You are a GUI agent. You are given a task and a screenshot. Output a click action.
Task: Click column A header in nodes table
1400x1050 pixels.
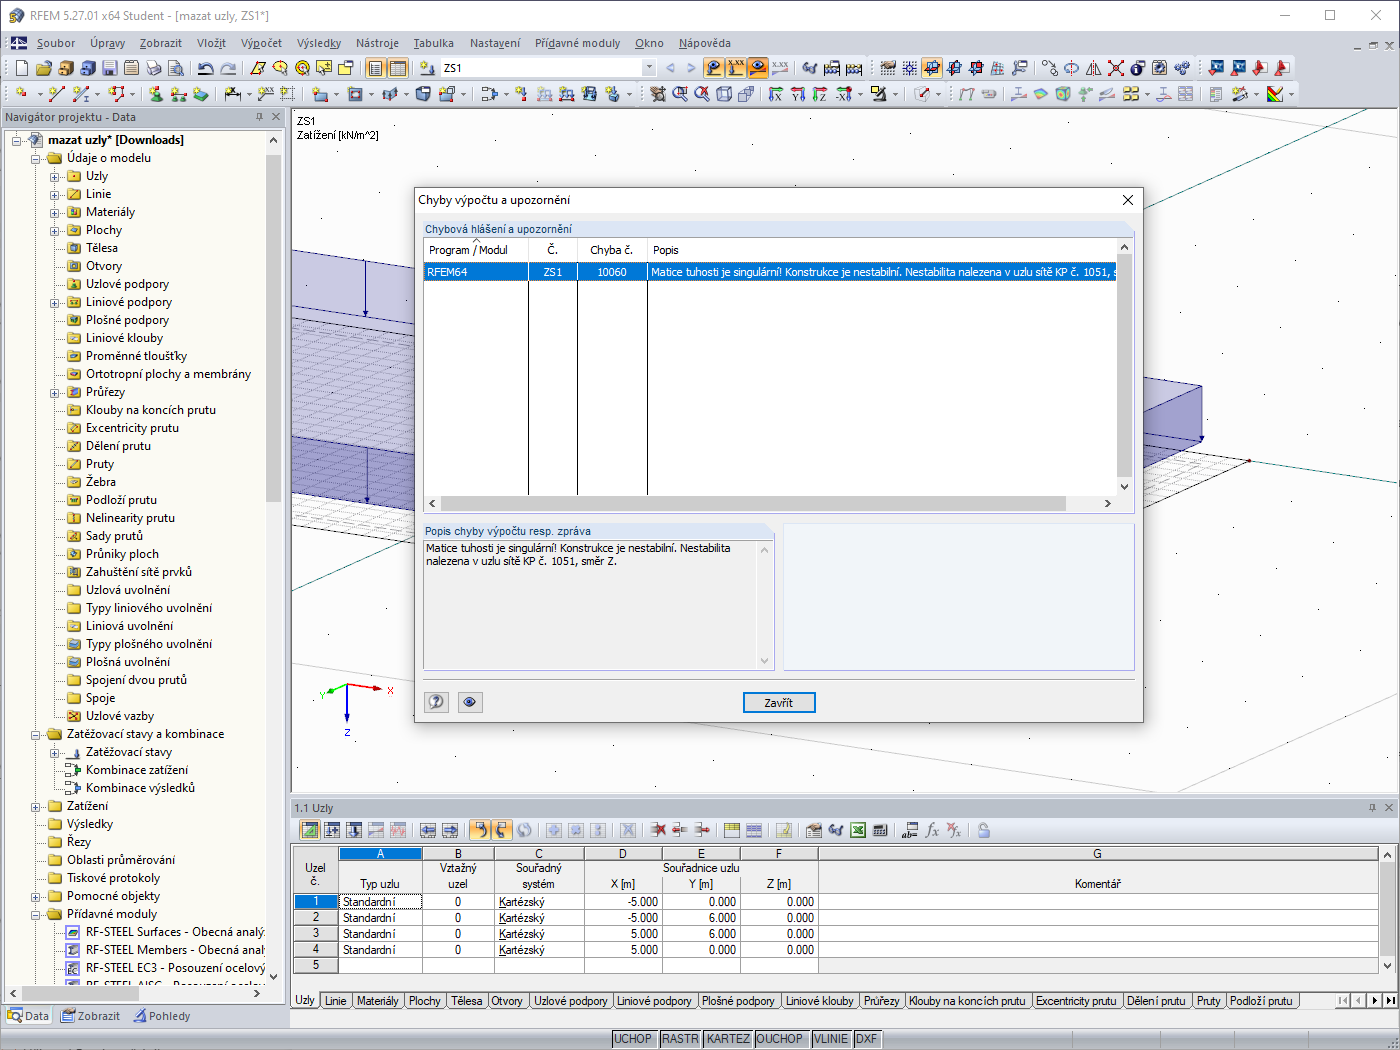coord(380,854)
